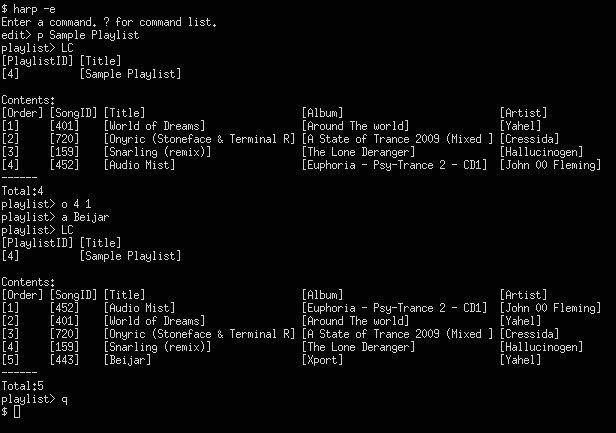The width and height of the screenshot is (616, 433).
Task: Click the "playlist> q" quit command line
Action: click(35, 399)
